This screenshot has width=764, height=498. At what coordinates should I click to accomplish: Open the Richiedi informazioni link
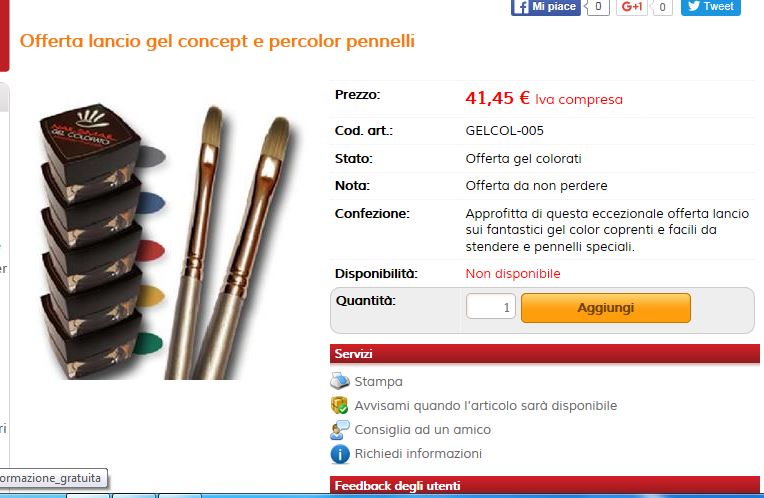pos(418,454)
